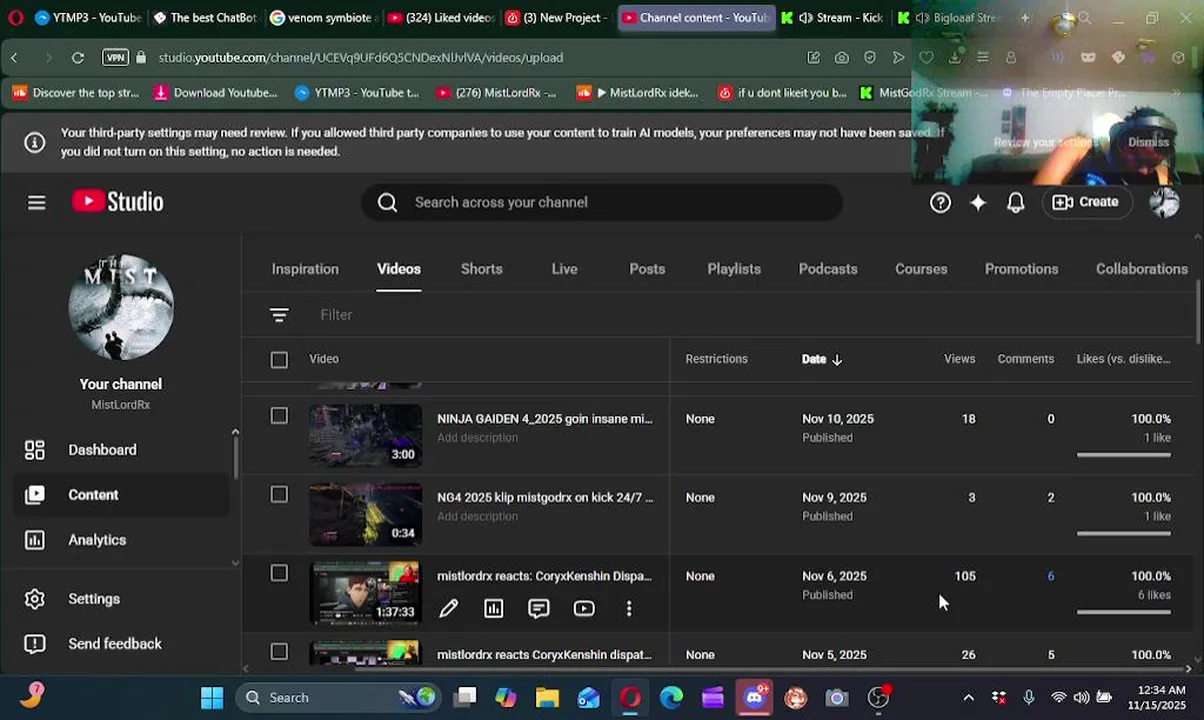Check the Nov 6 CoryxKenshin video checkbox
The height and width of the screenshot is (720, 1204).
pos(279,573)
